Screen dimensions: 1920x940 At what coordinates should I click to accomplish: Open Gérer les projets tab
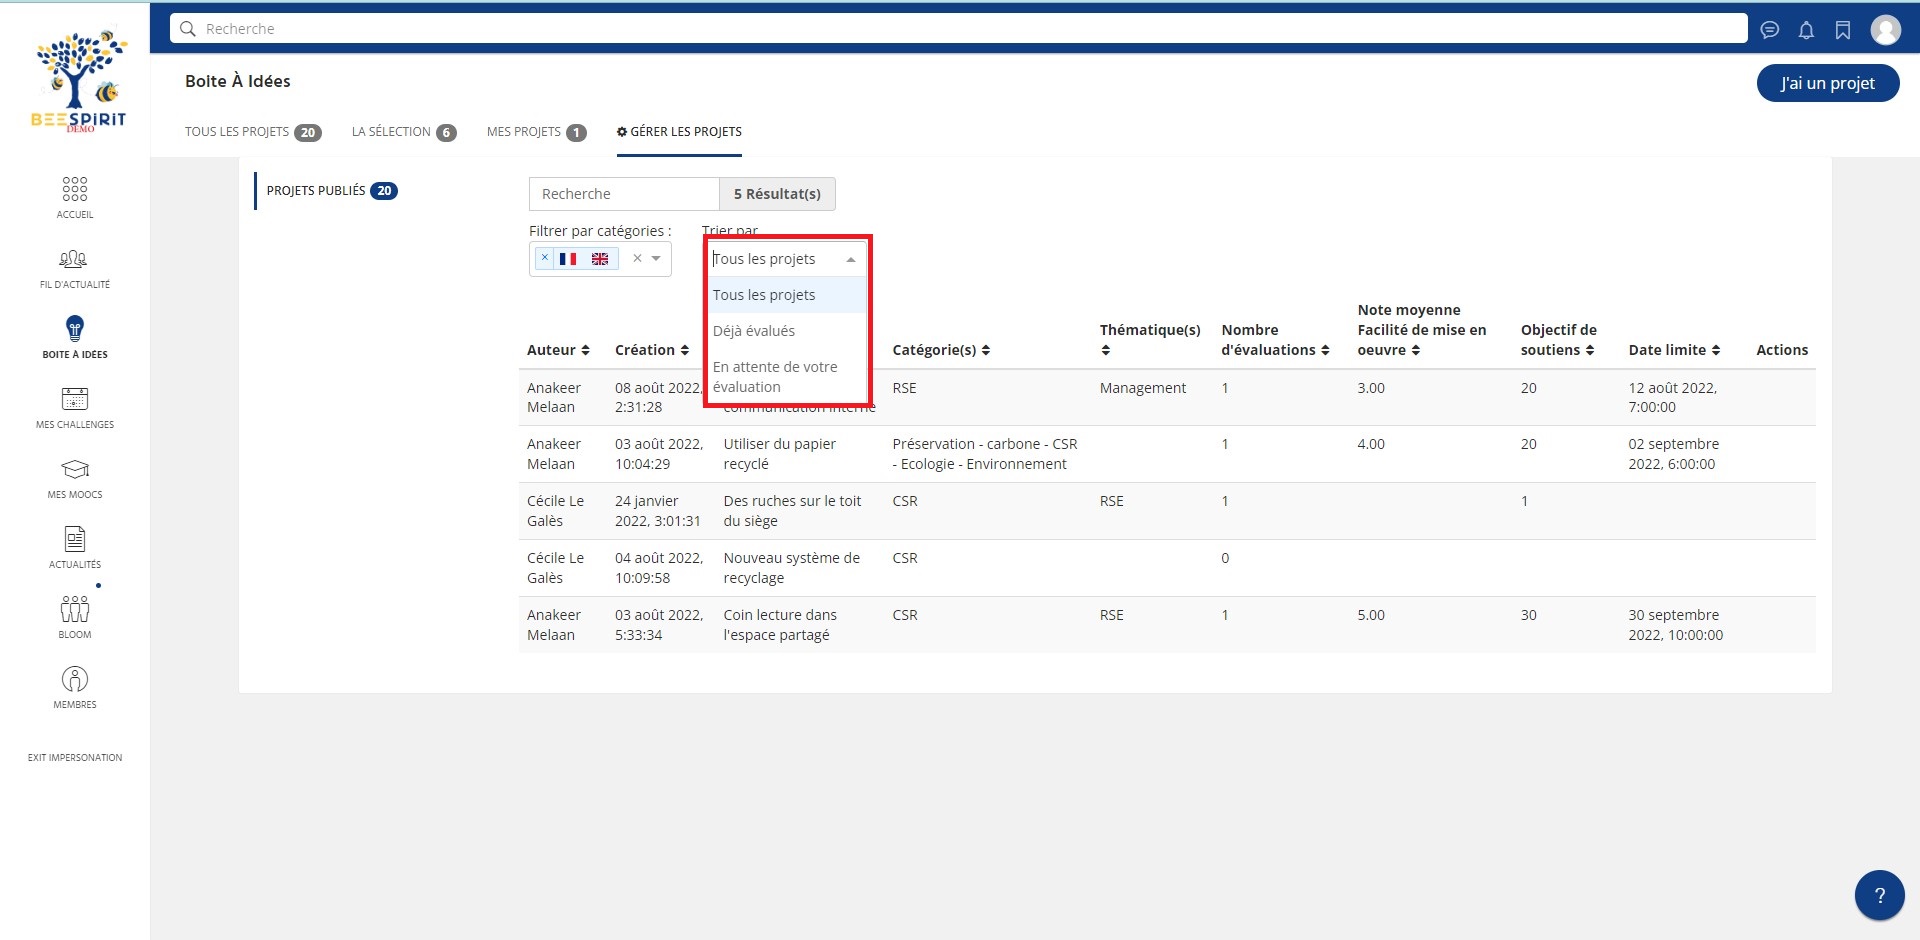tap(679, 132)
